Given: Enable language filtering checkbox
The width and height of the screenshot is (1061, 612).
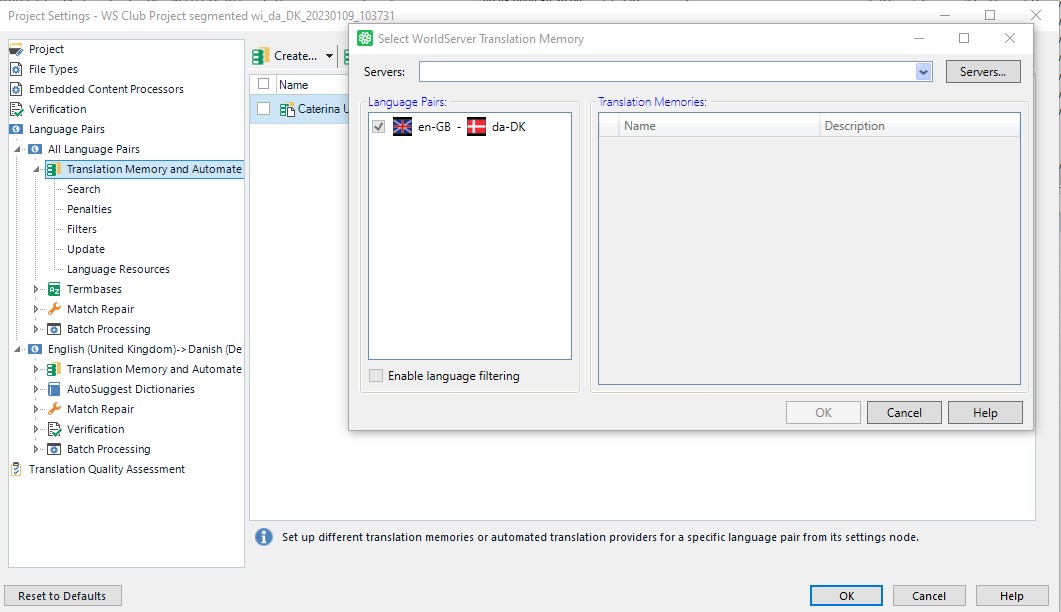Looking at the screenshot, I should tap(376, 376).
